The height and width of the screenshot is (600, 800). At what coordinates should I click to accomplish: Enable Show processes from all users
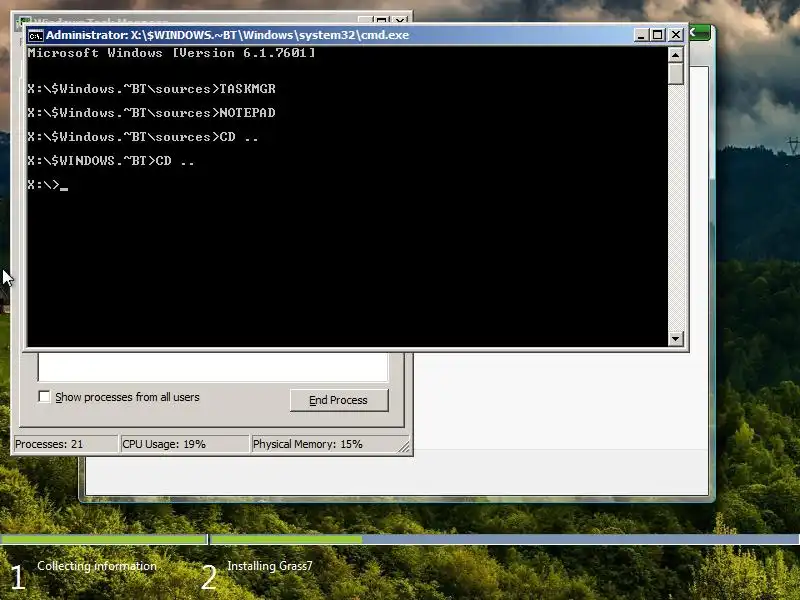[x=44, y=396]
